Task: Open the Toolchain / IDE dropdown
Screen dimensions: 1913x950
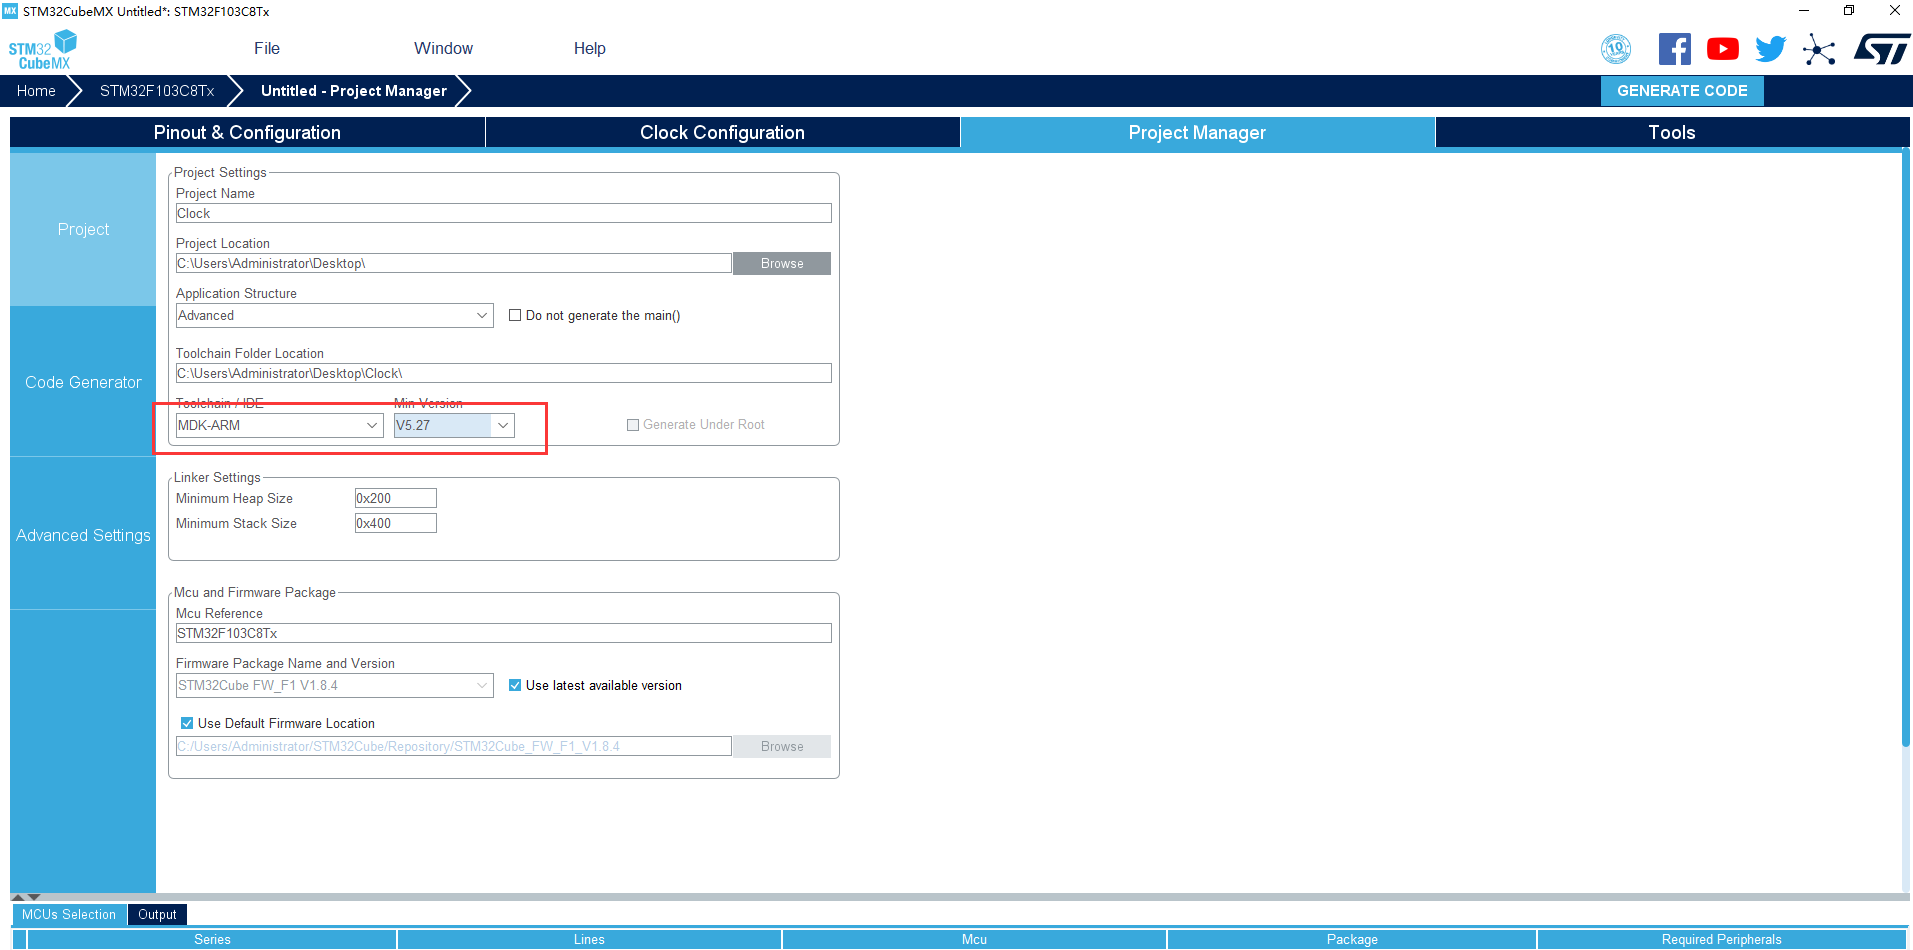Action: [279, 426]
